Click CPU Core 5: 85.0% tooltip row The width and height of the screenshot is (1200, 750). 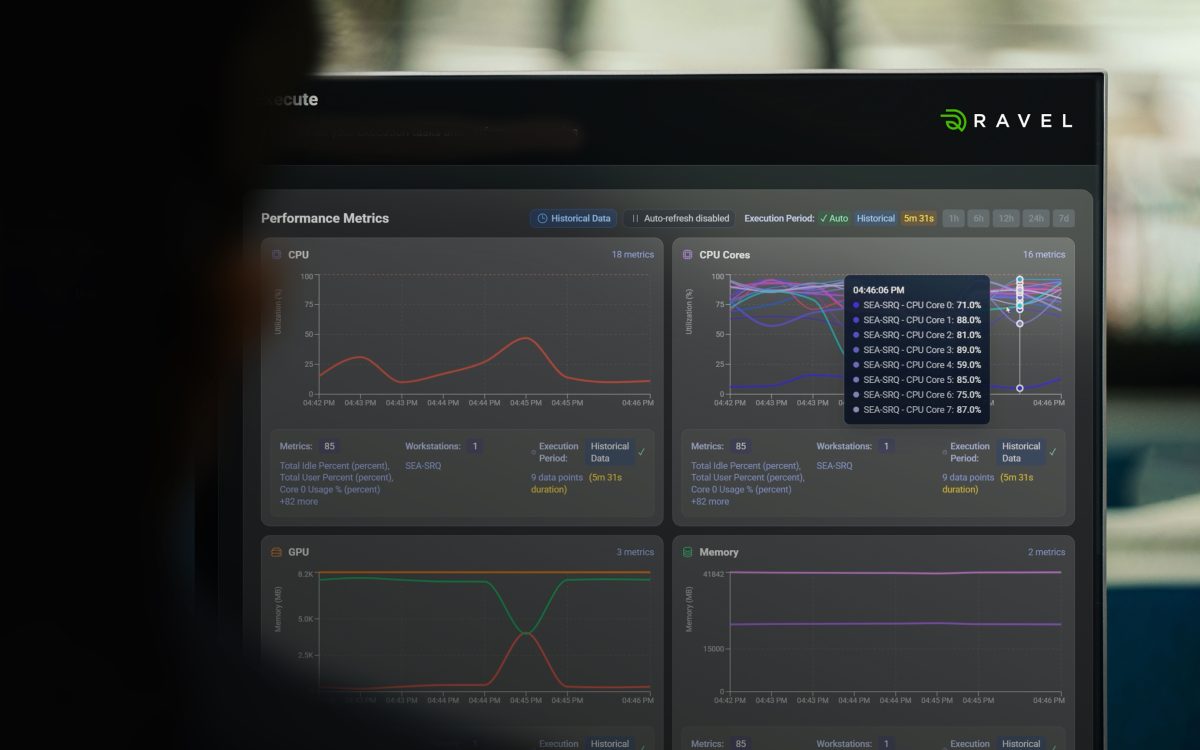[x=917, y=380]
